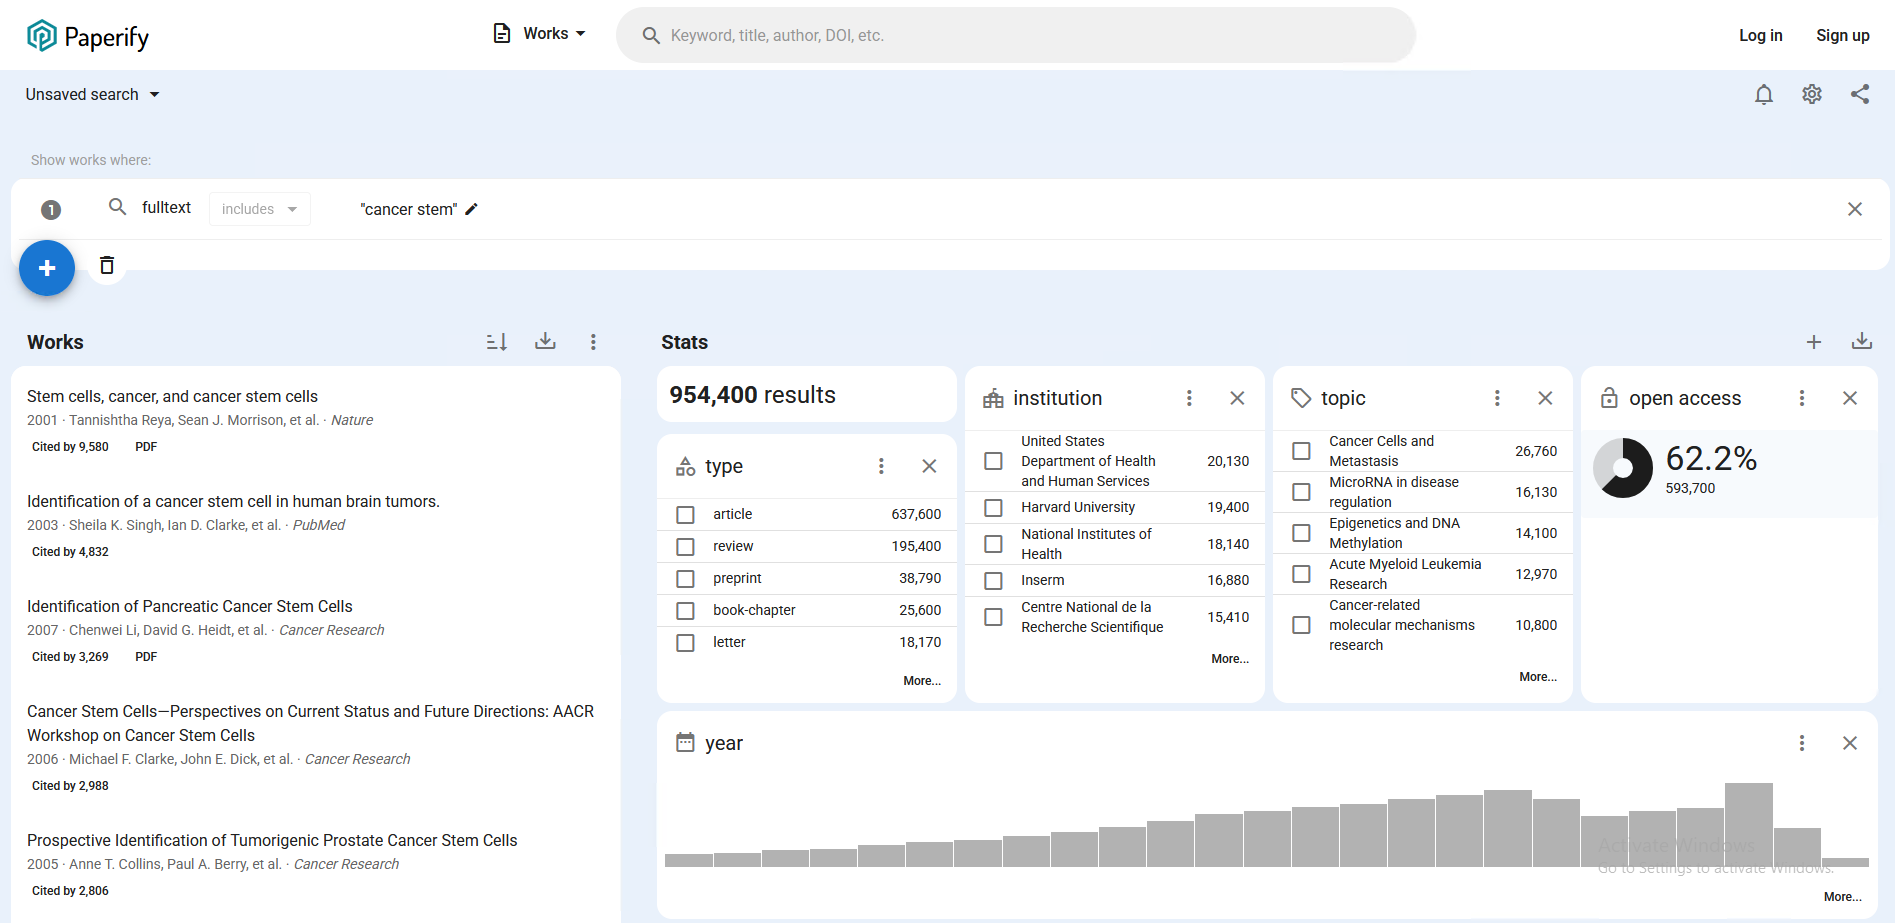Expand the Unsaved search dropdown
The width and height of the screenshot is (1895, 923).
pyautogui.click(x=92, y=95)
